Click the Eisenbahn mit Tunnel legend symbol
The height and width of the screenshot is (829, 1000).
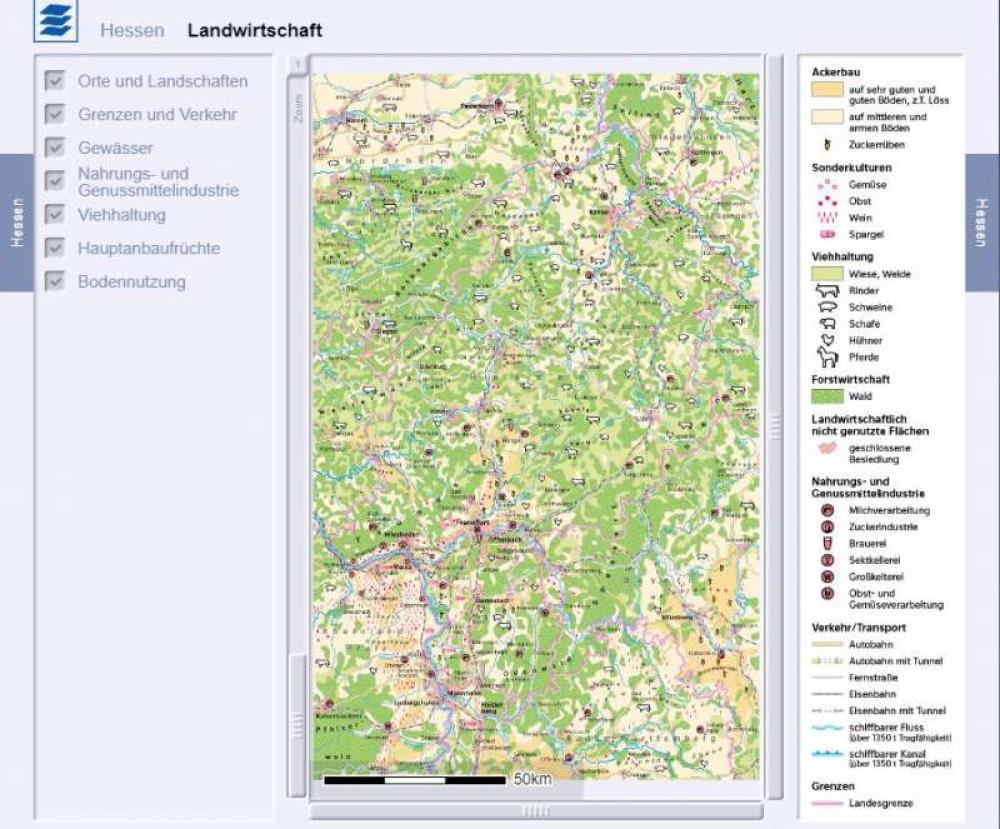[x=827, y=710]
